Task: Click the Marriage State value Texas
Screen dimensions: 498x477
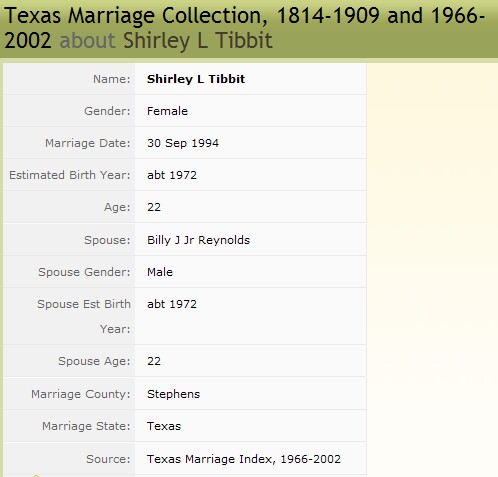Action: tap(164, 426)
